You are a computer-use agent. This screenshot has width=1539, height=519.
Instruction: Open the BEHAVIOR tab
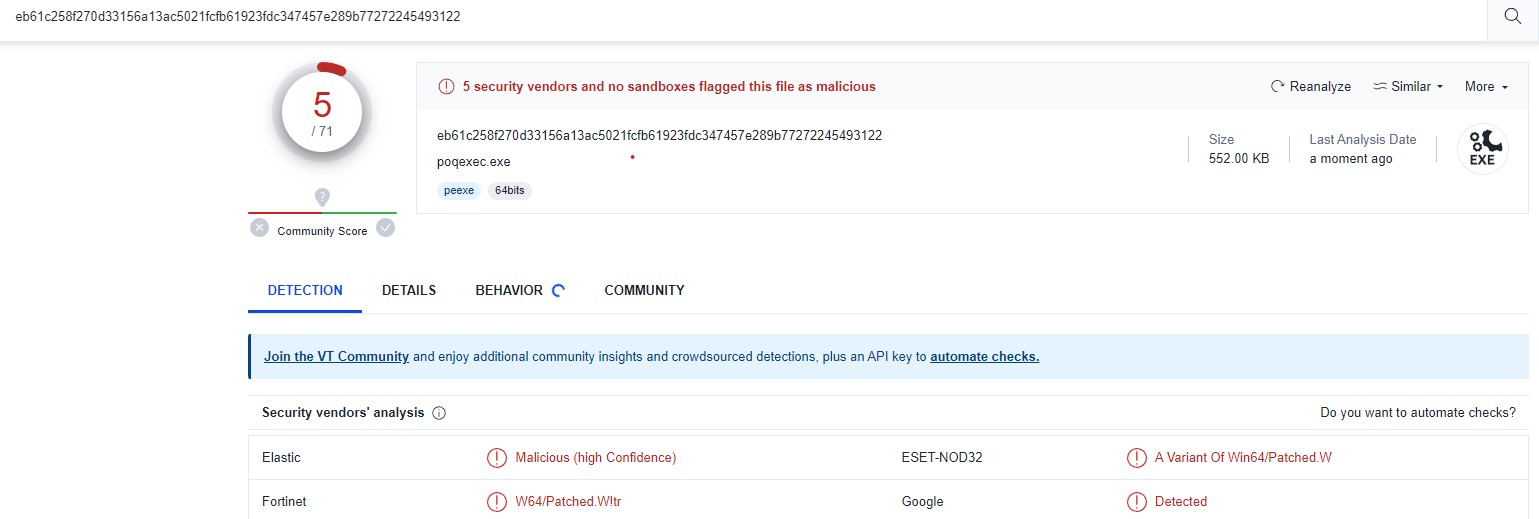pos(509,291)
